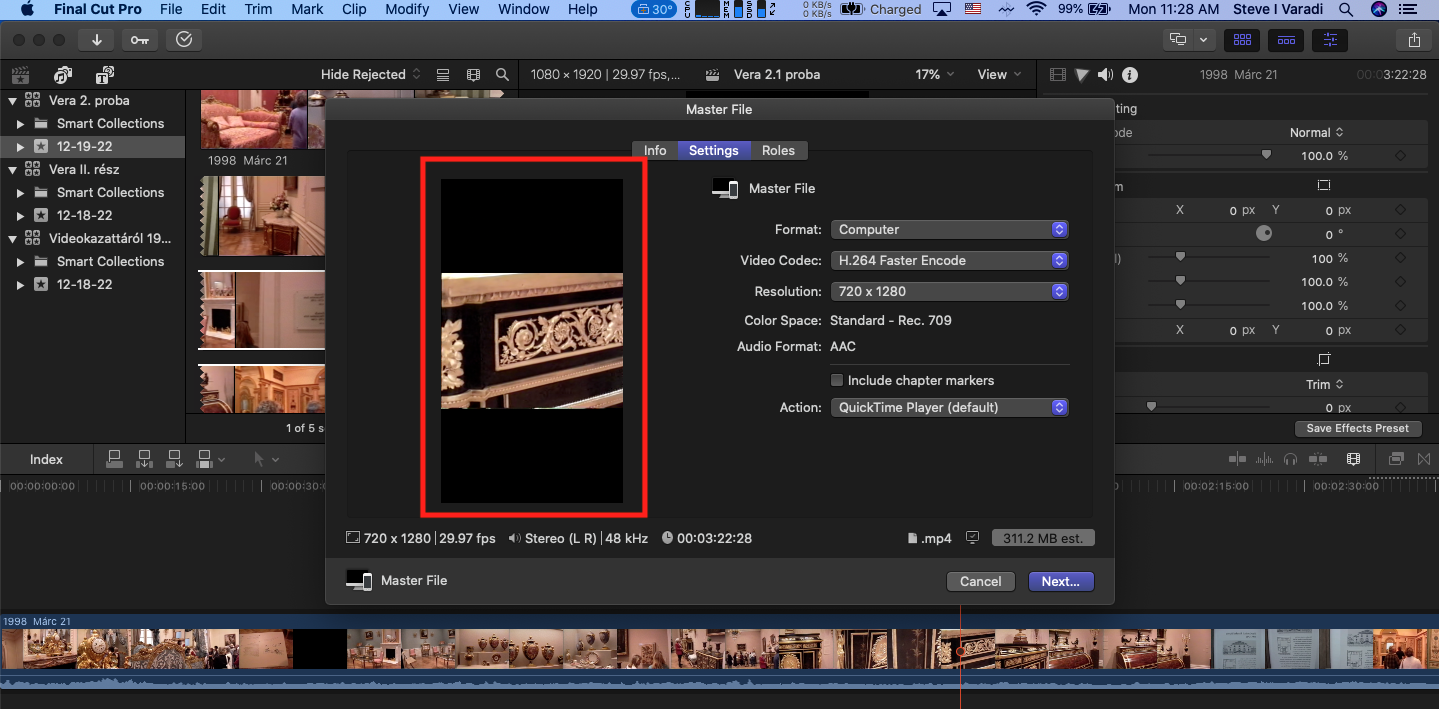Show the Titles and Generators sidebar

pos(104,75)
